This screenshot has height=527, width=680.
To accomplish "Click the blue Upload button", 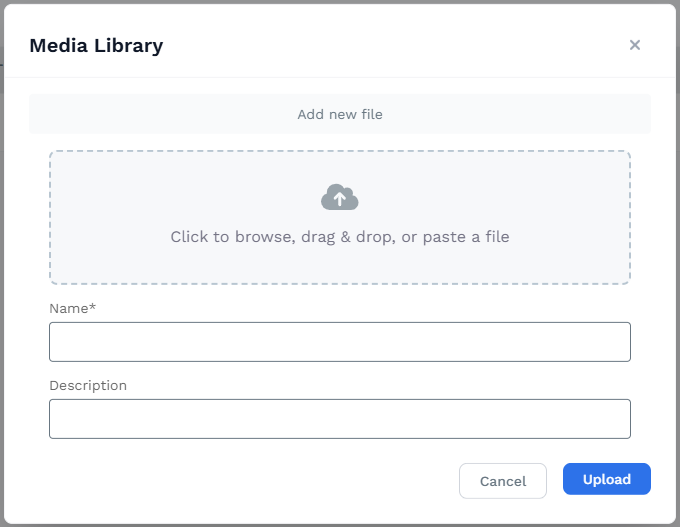I will pos(607,479).
